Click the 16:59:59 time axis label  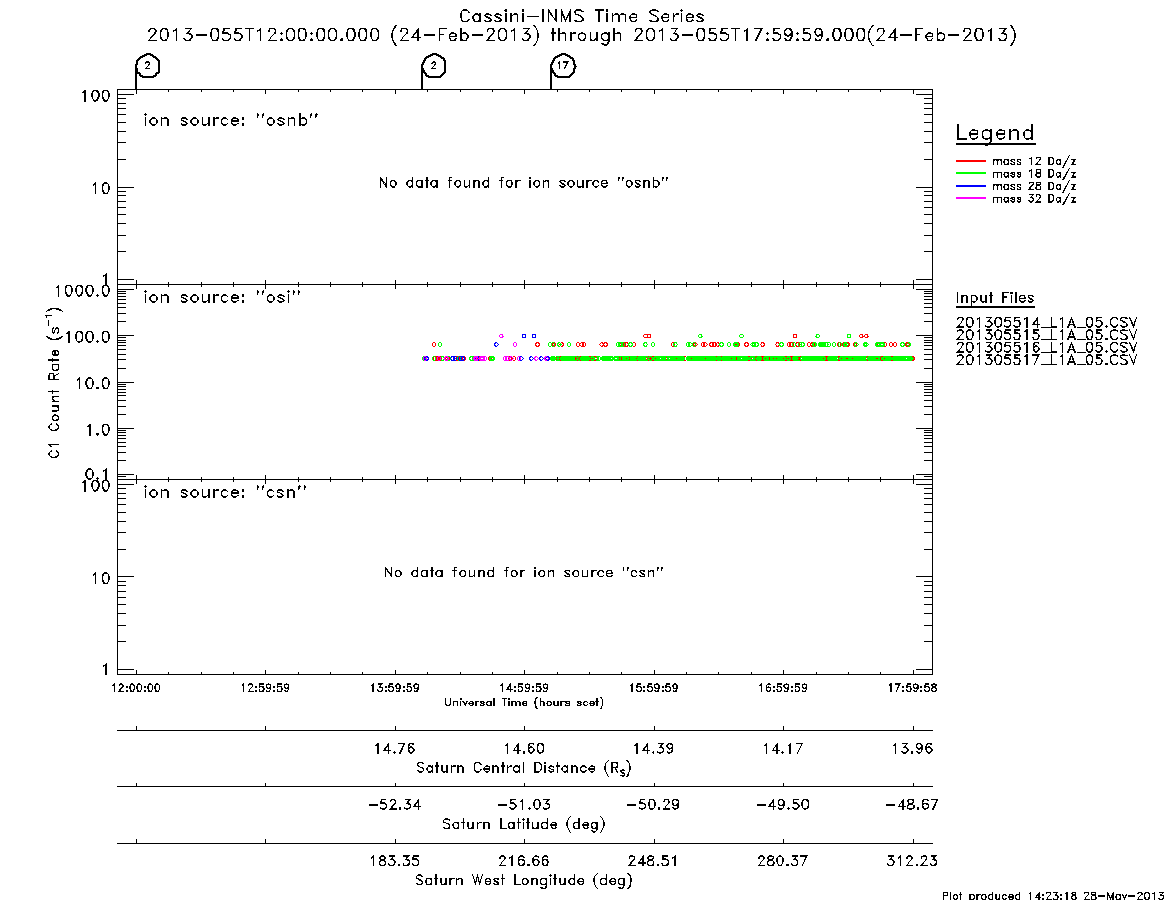click(x=783, y=688)
